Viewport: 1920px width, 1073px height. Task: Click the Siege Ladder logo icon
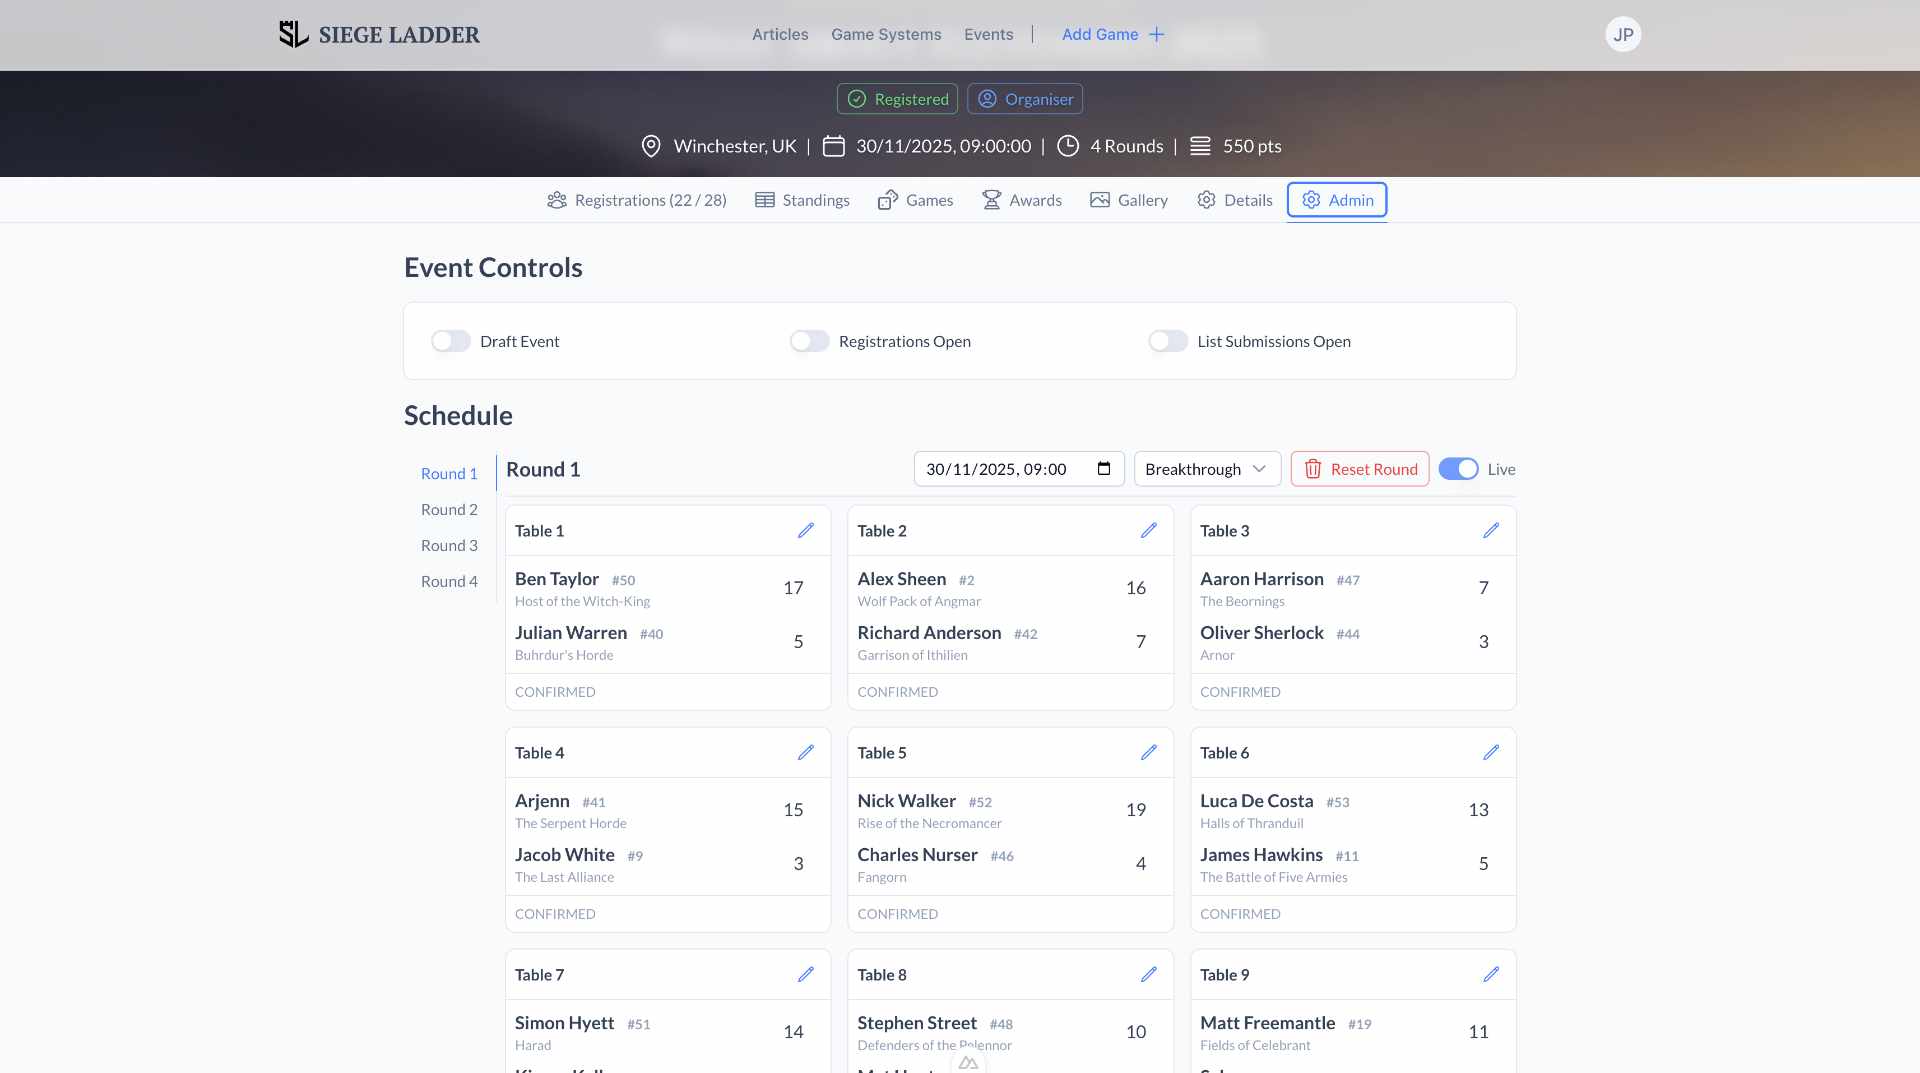293,34
